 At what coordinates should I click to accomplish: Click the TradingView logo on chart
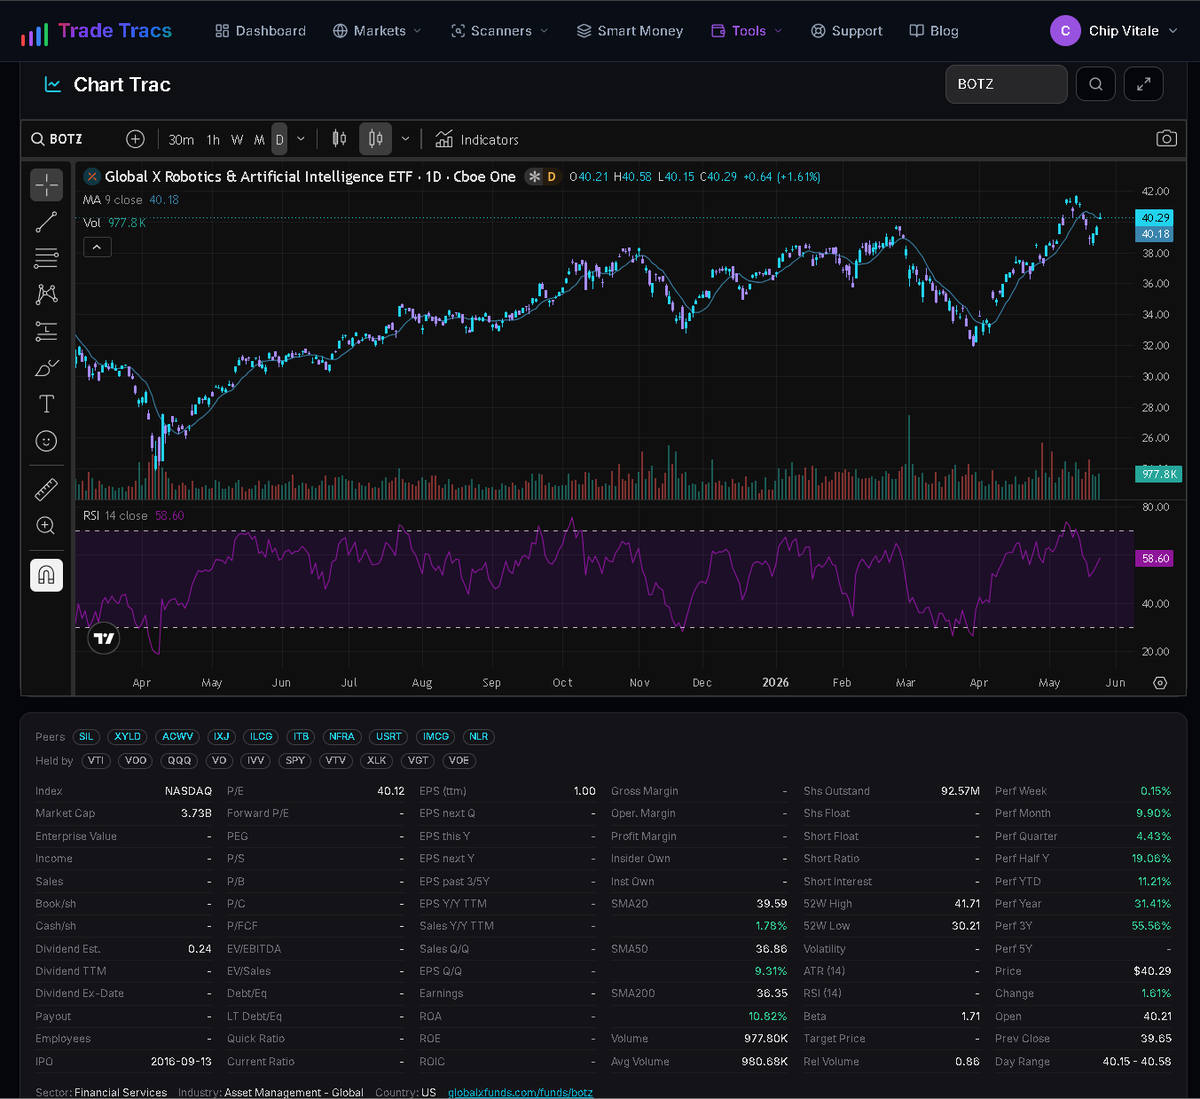pyautogui.click(x=104, y=638)
